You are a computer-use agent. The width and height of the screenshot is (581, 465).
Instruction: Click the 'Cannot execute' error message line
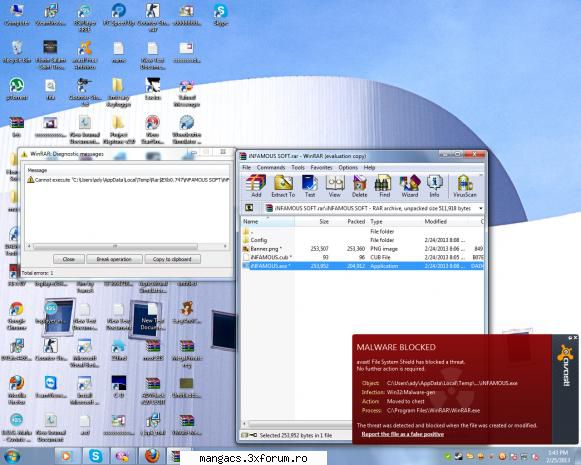pos(128,180)
